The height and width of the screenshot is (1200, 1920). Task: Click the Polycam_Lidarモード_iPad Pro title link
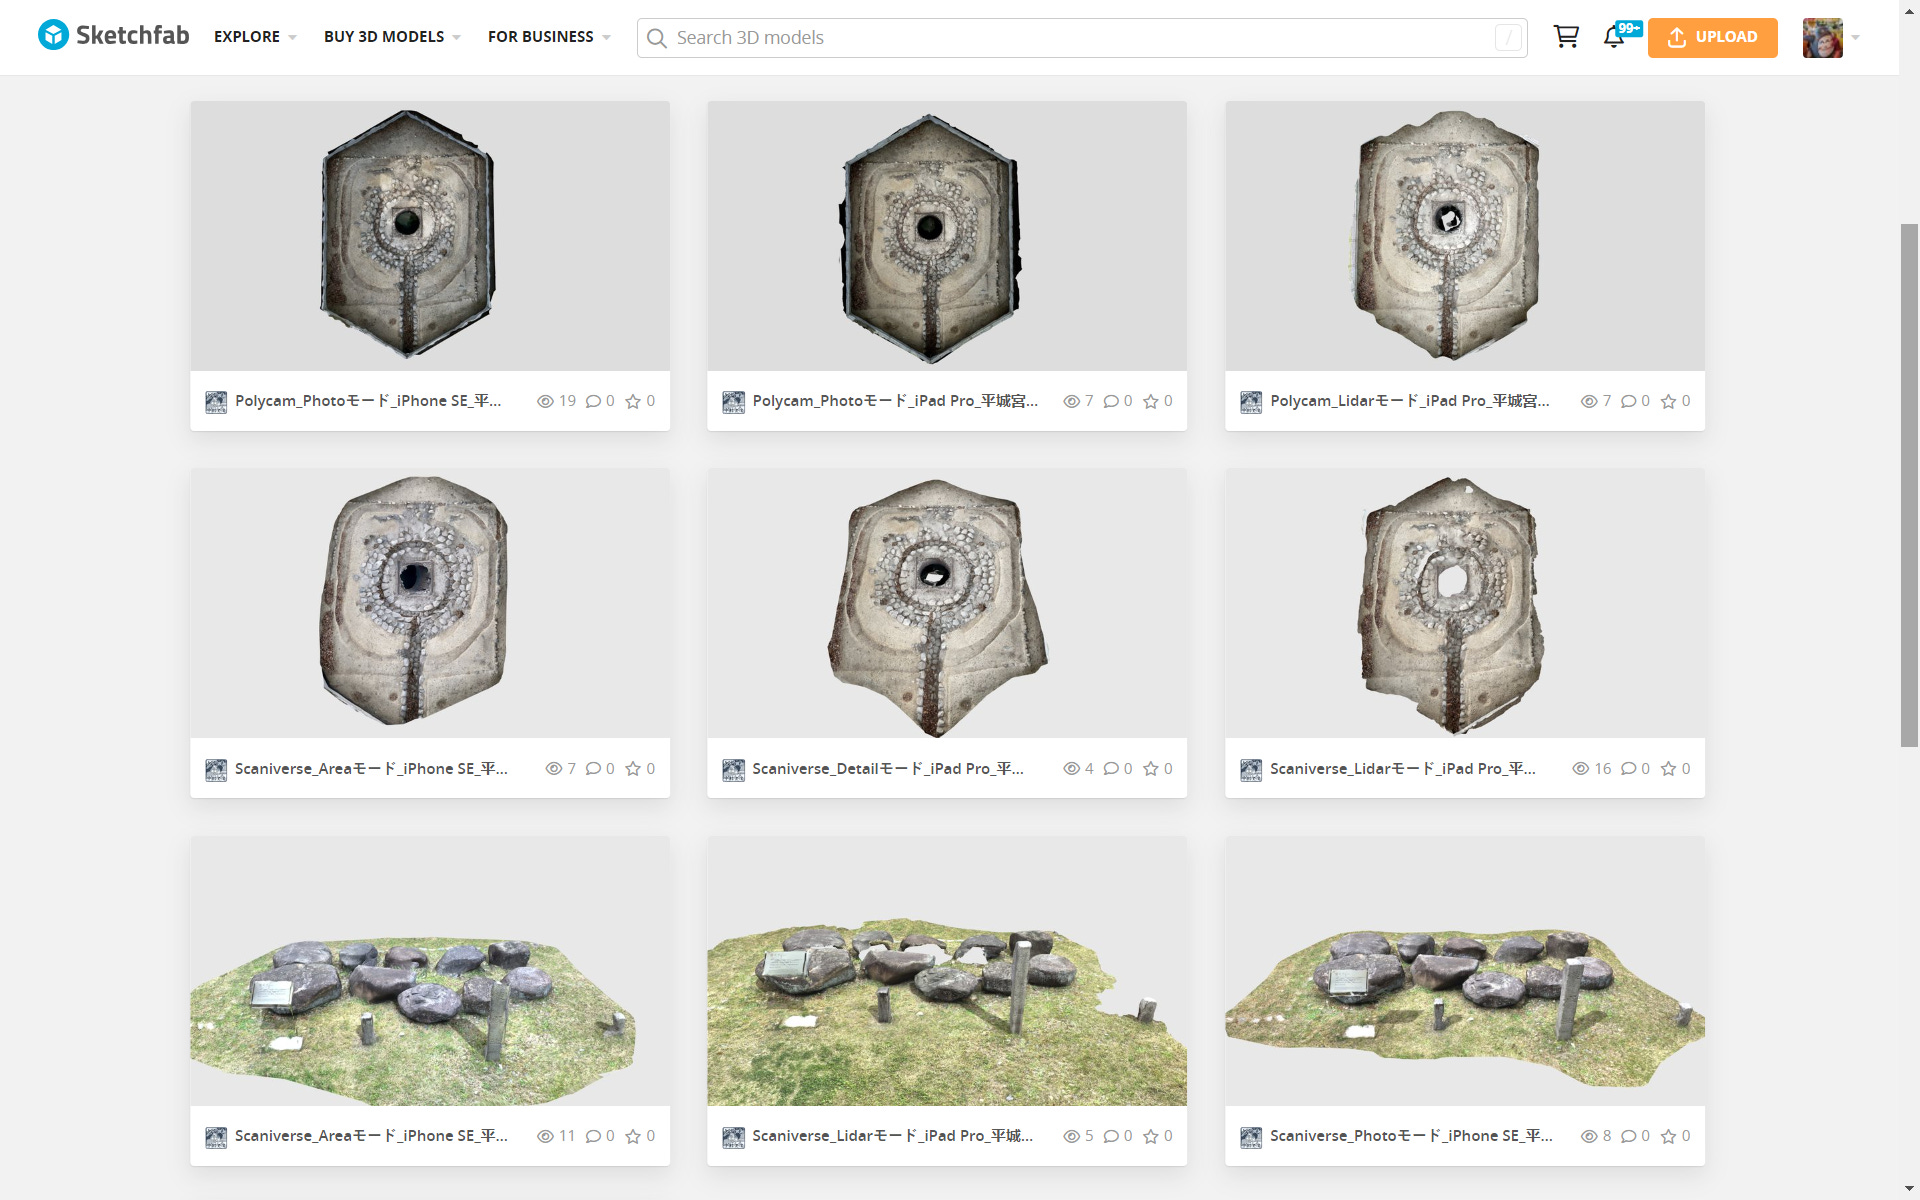1410,401
